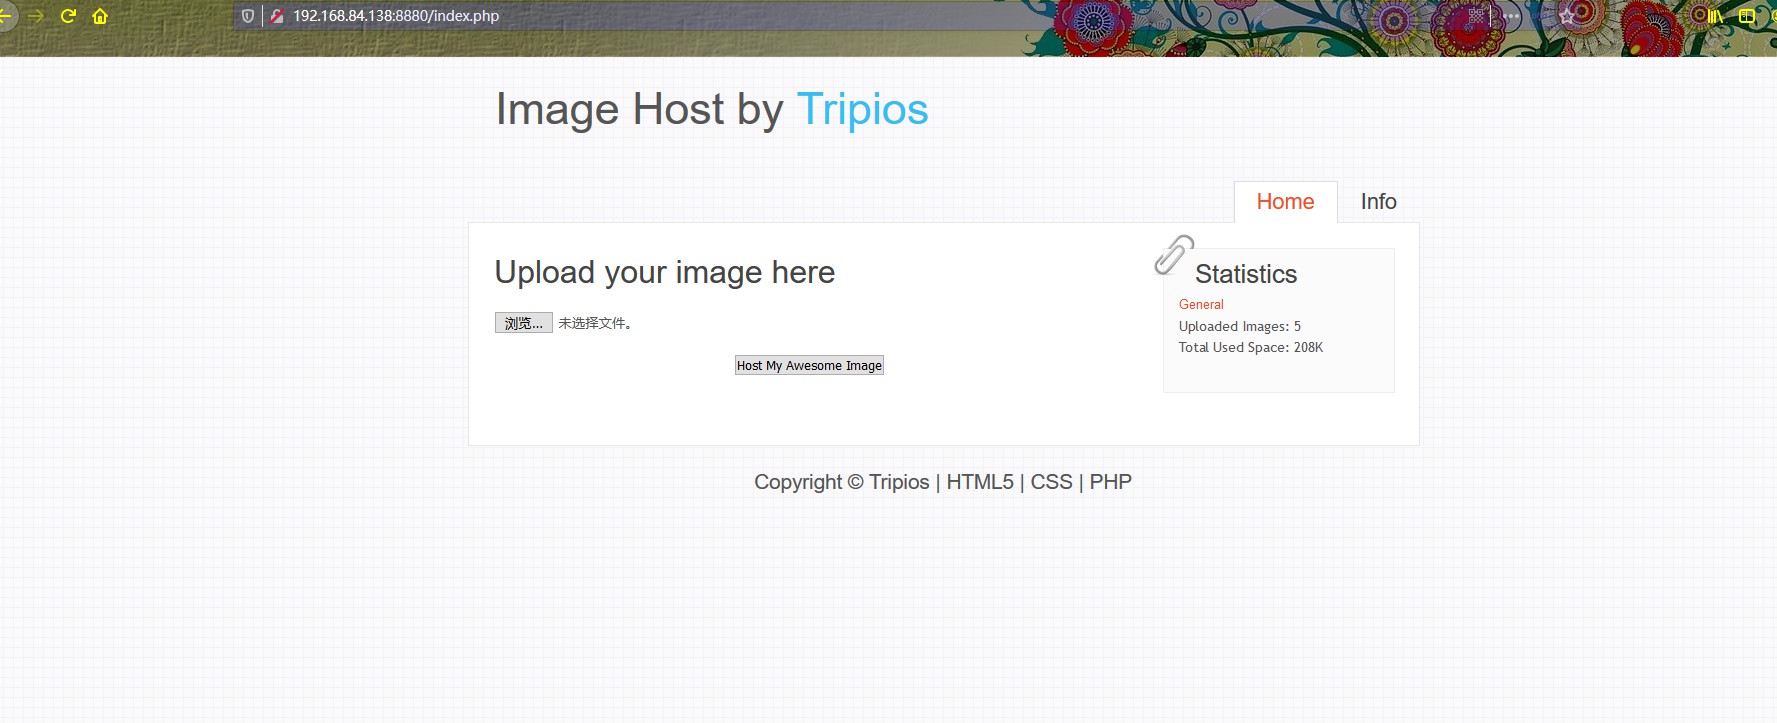1777x723 pixels.
Task: Open the page actions three-dot menu
Action: click(1512, 16)
